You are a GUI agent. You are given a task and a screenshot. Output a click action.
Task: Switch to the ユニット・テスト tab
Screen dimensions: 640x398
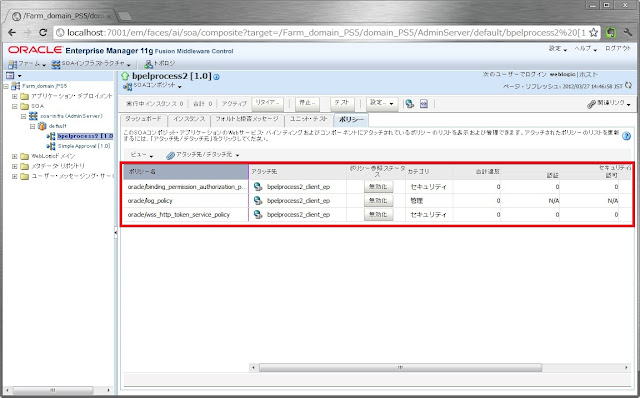tap(309, 120)
